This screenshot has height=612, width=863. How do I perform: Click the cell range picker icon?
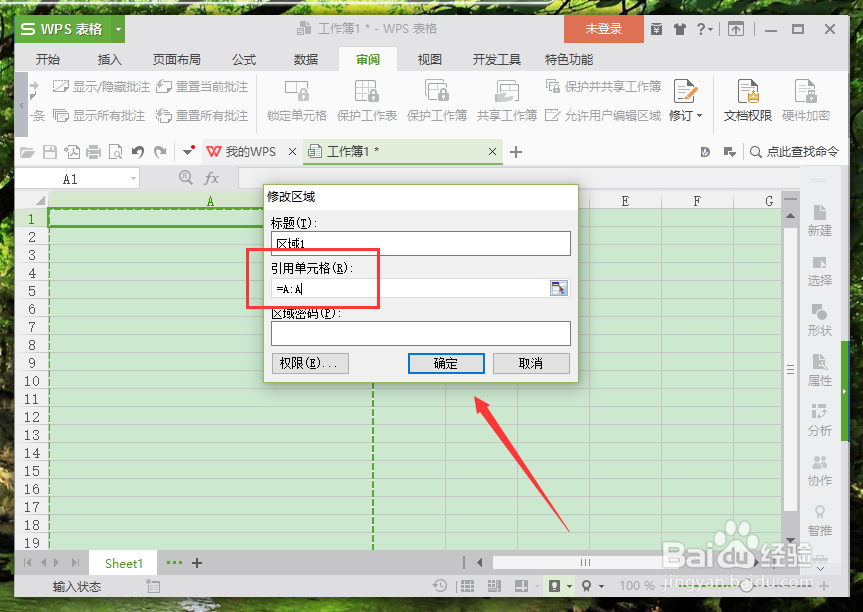point(558,288)
